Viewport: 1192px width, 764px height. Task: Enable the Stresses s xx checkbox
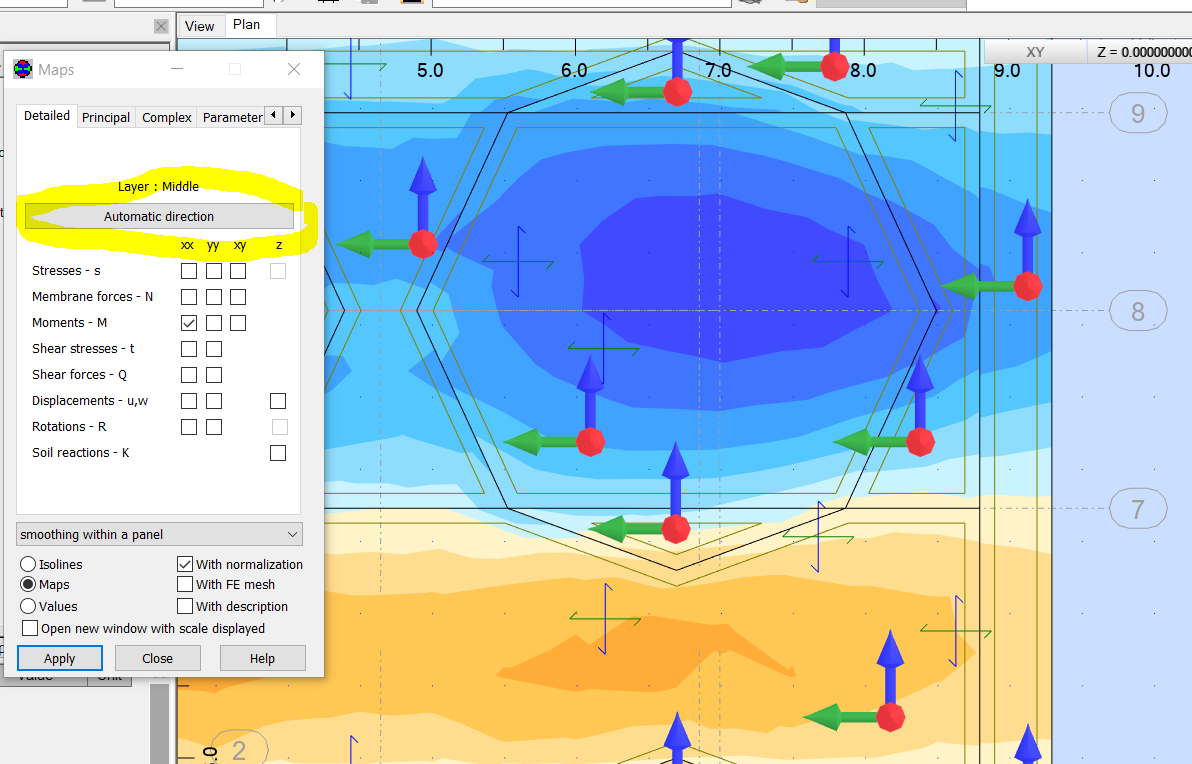click(188, 270)
